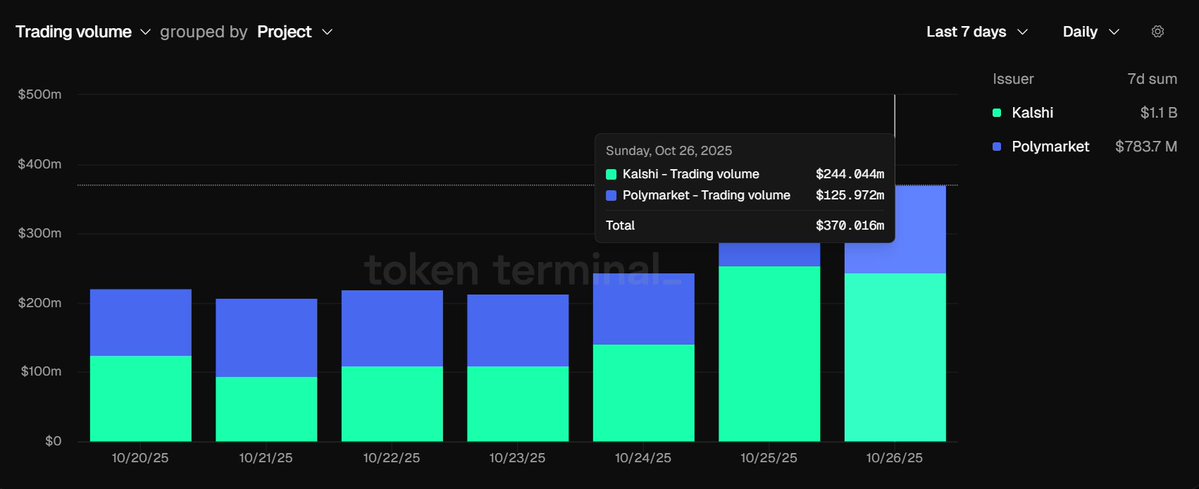
Task: Click the Kalshi bar for 10/22/25
Action: (392, 403)
